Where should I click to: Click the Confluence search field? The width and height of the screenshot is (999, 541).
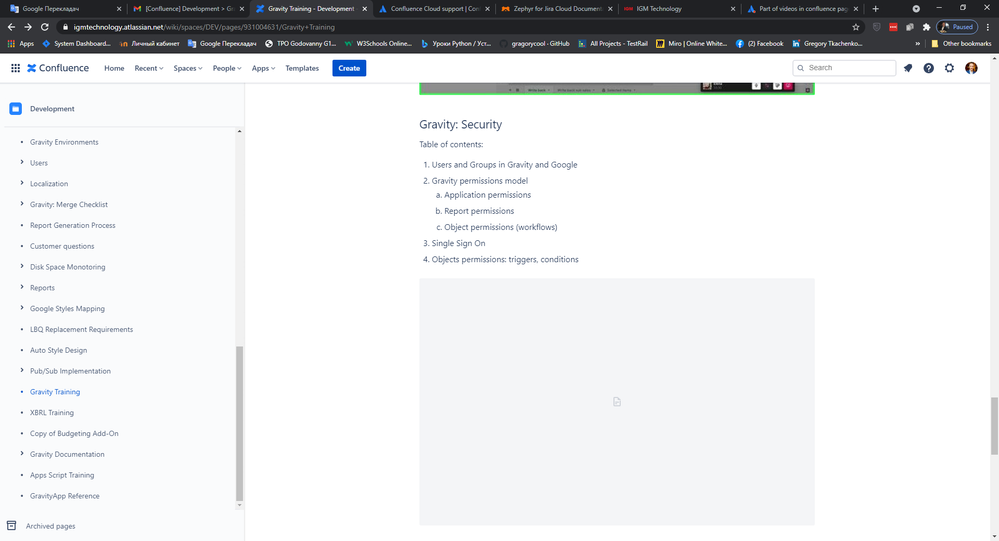[x=844, y=68]
